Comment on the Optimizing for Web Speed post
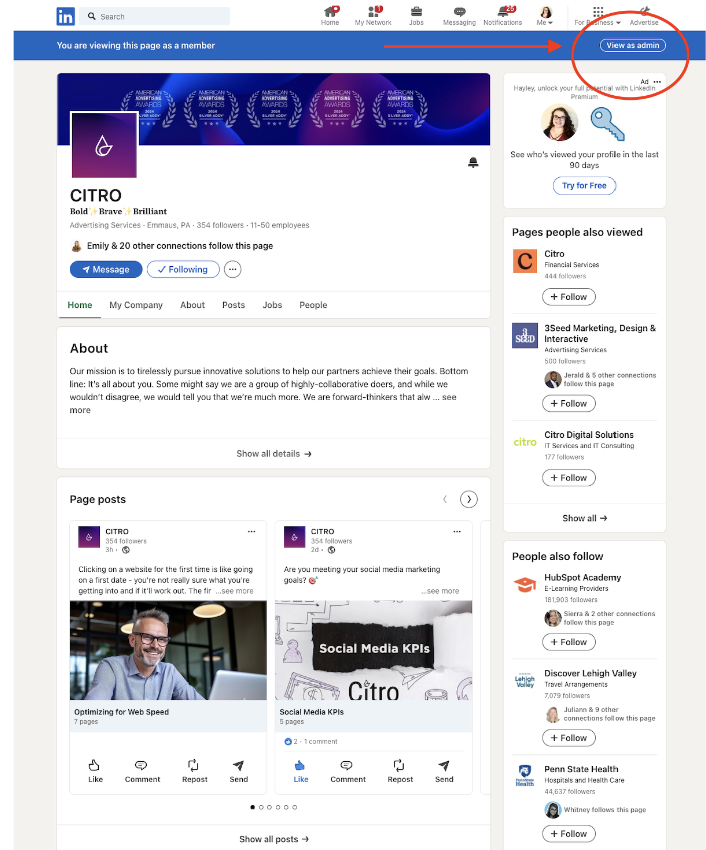 coord(142,771)
